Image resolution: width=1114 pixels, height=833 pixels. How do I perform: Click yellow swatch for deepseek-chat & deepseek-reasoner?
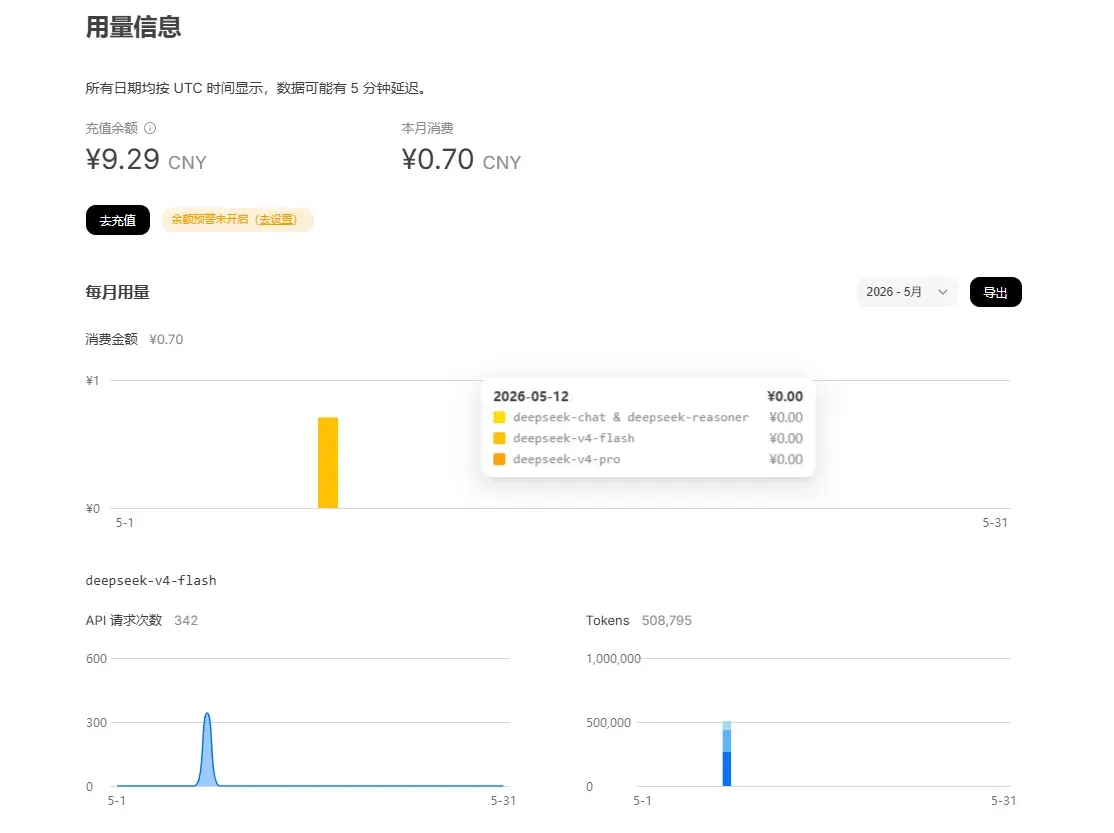pos(499,417)
